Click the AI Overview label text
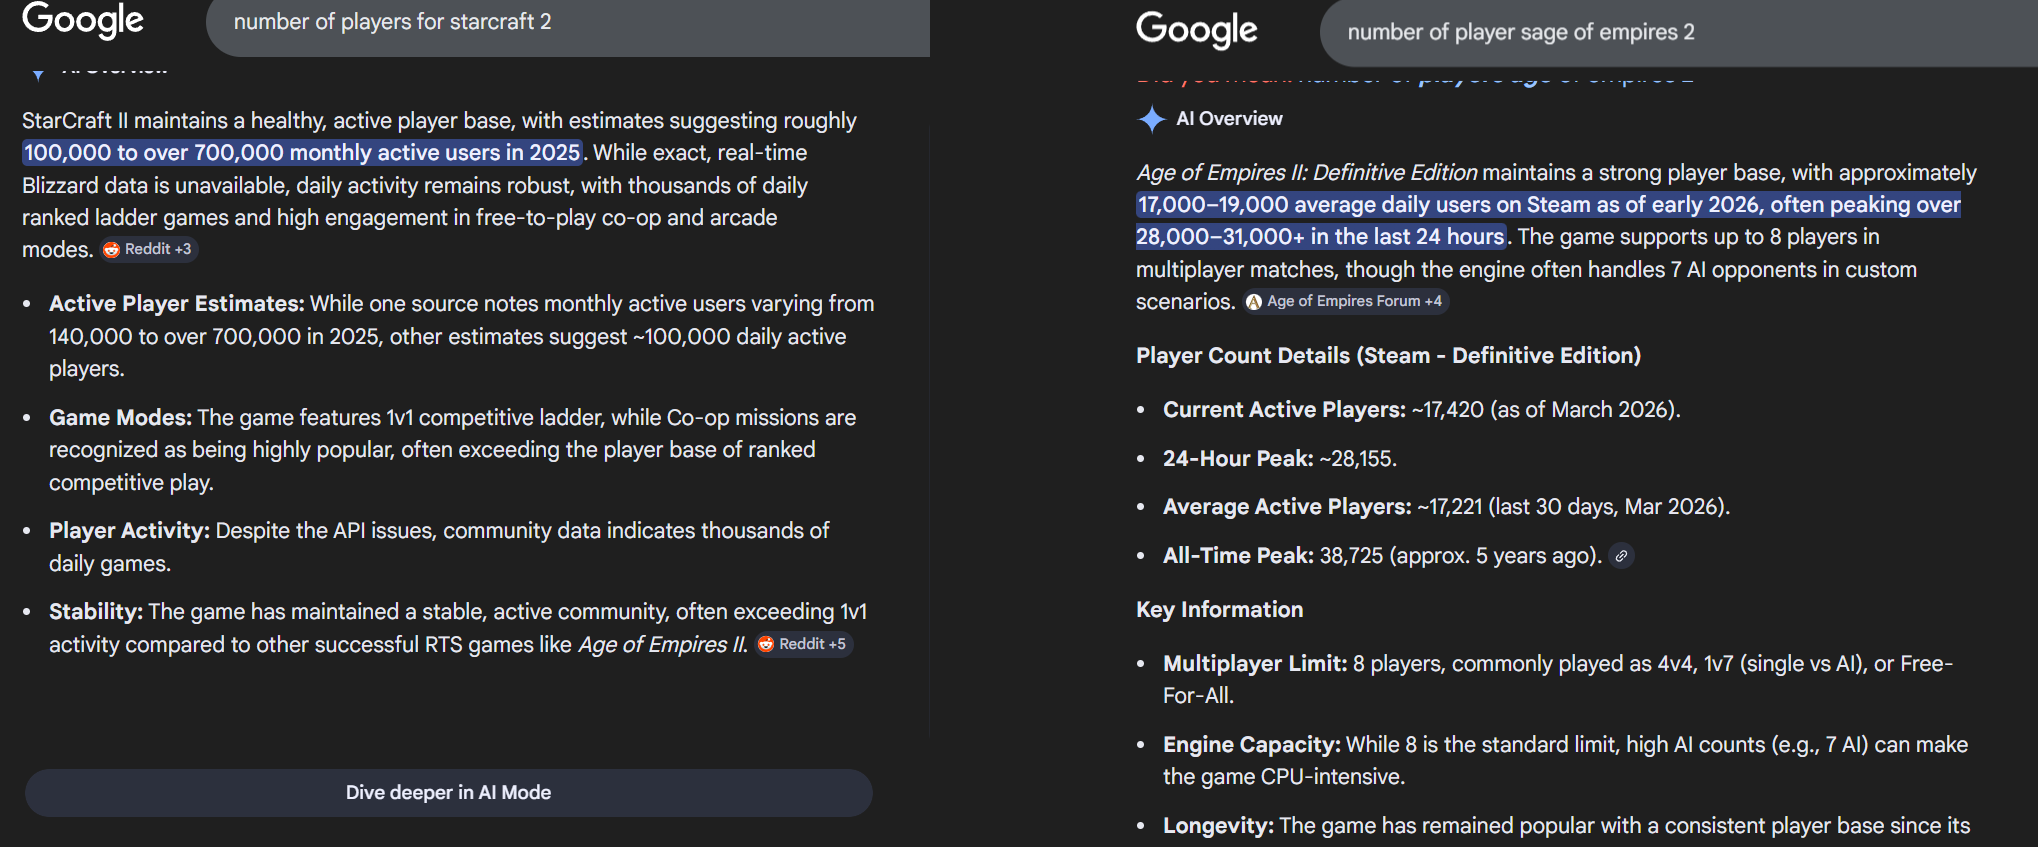Screen dimensions: 2038x848 click(x=1229, y=119)
